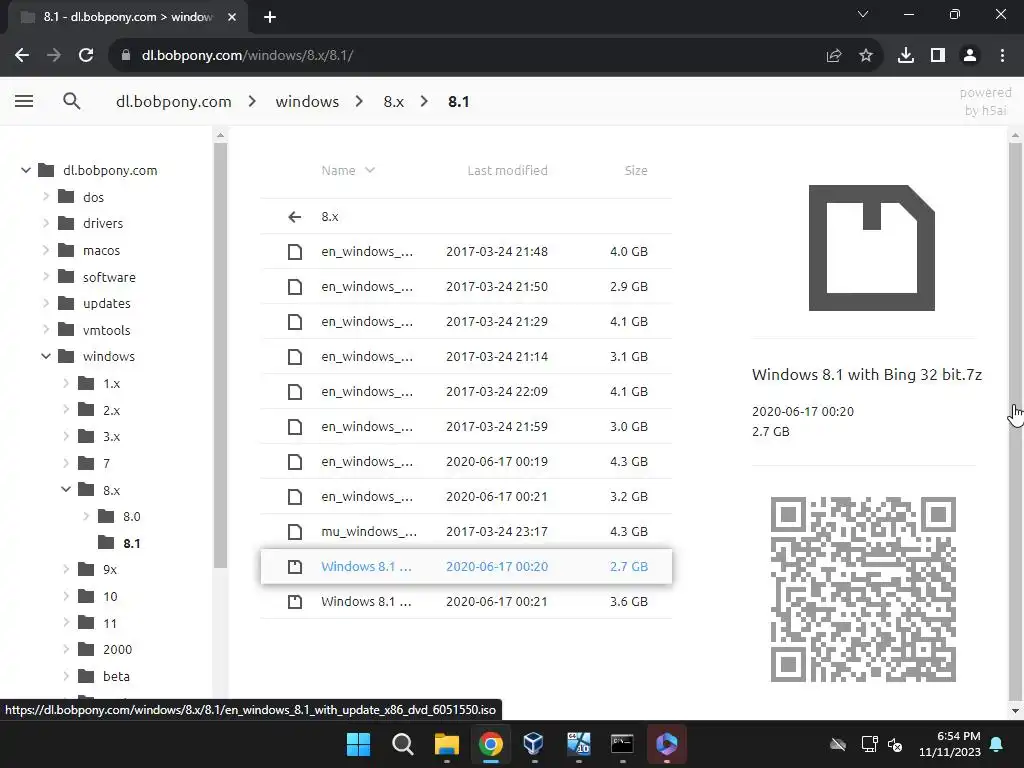Expand the software folder chevron
1024x768 pixels.
[x=46, y=277]
